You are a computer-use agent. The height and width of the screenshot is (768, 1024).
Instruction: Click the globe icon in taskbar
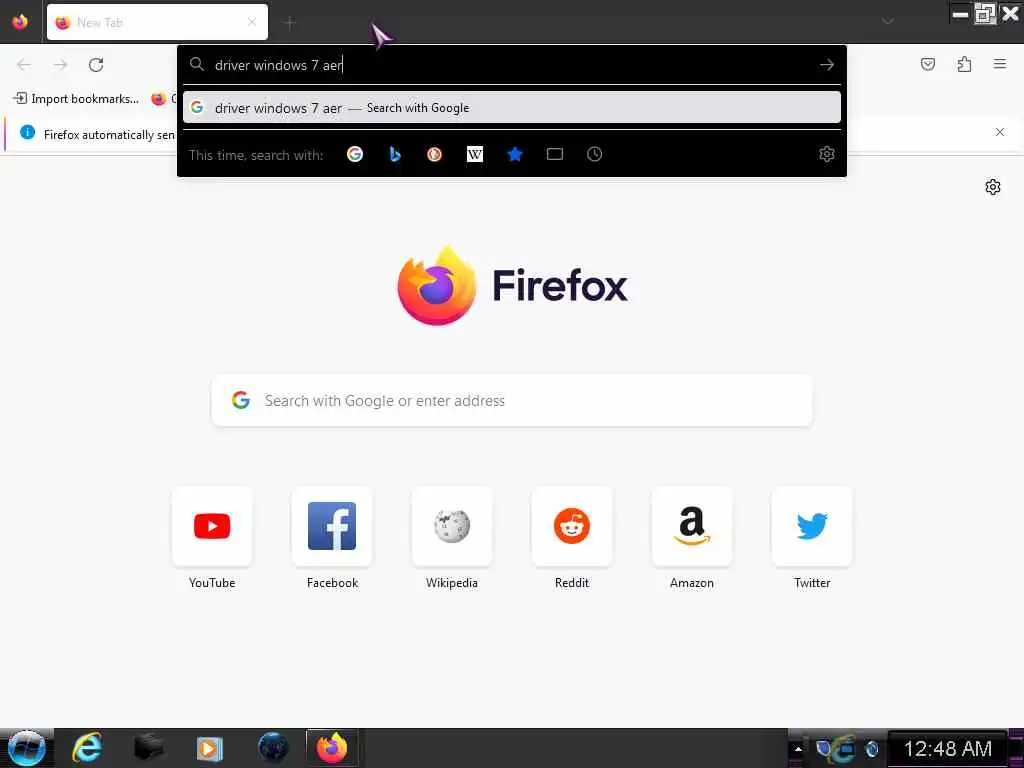(272, 748)
